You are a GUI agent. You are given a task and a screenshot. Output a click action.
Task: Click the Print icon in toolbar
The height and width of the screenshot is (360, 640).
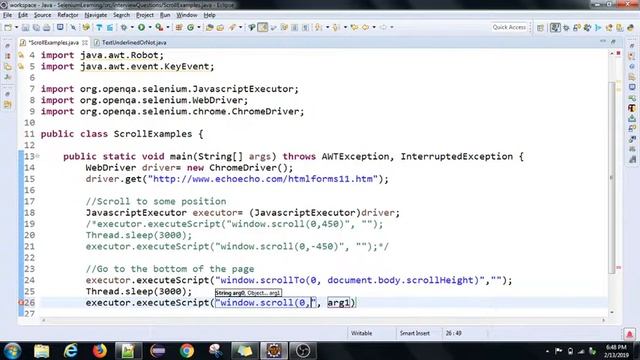(x=47, y=27)
